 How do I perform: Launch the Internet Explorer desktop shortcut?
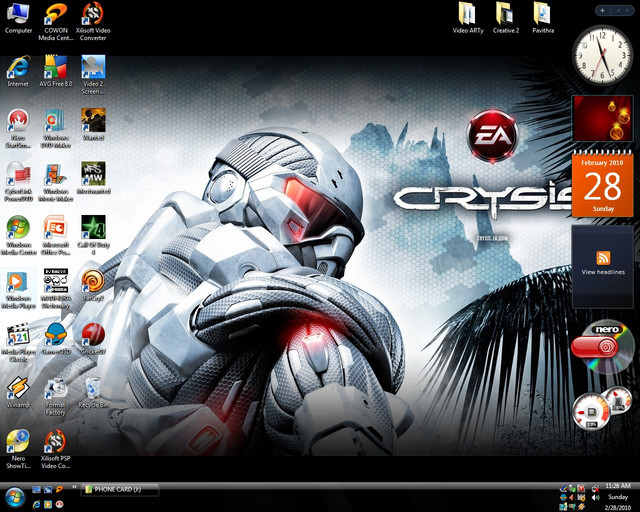[18, 71]
